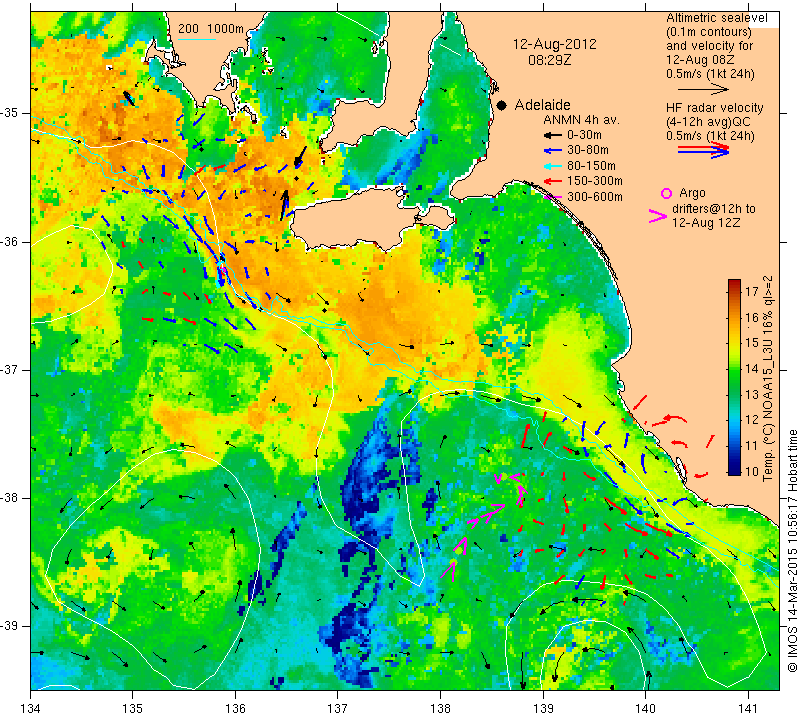Select the red 150-300m legend arrow
This screenshot has width=800, height=720.
[x=553, y=181]
